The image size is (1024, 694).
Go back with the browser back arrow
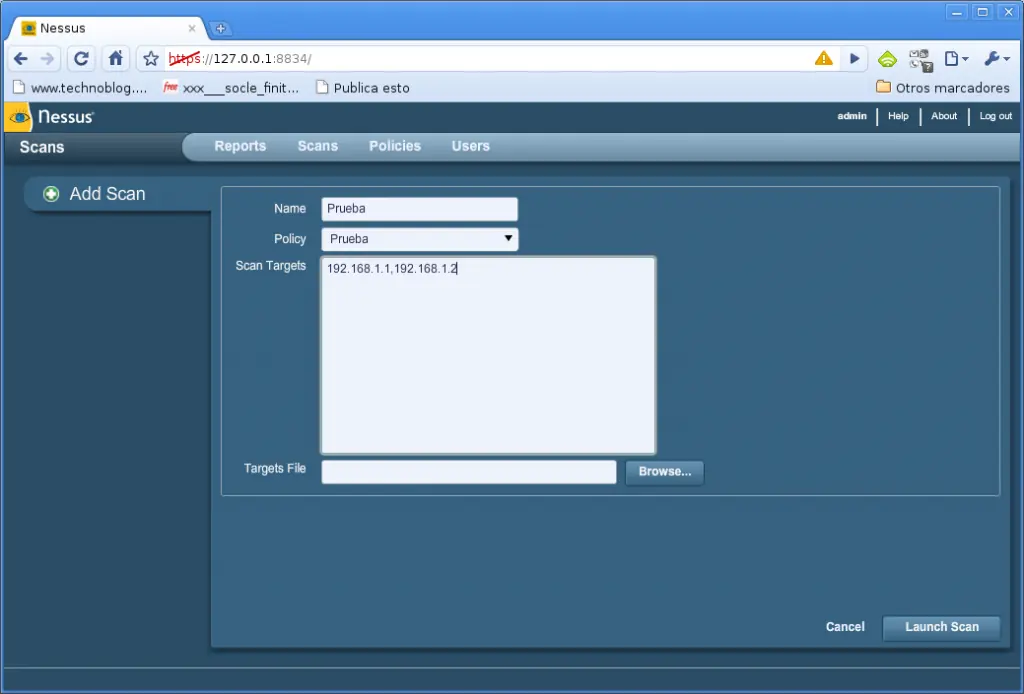[x=21, y=59]
